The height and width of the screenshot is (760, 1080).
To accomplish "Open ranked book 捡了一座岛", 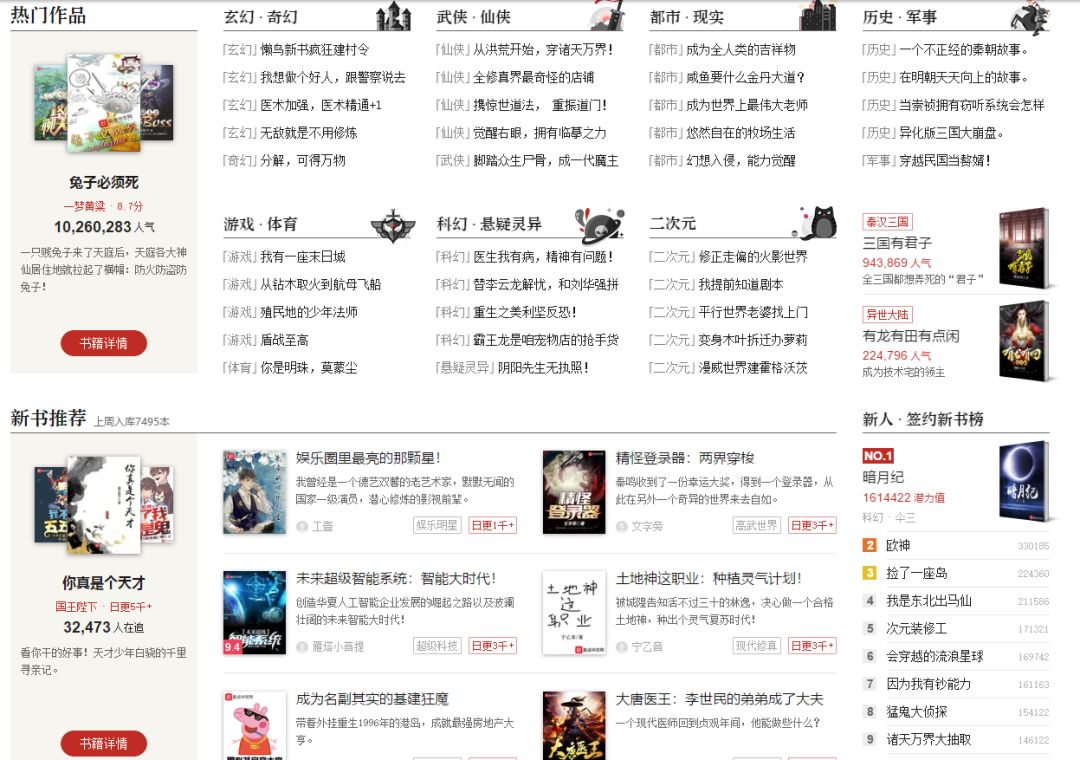I will 917,573.
